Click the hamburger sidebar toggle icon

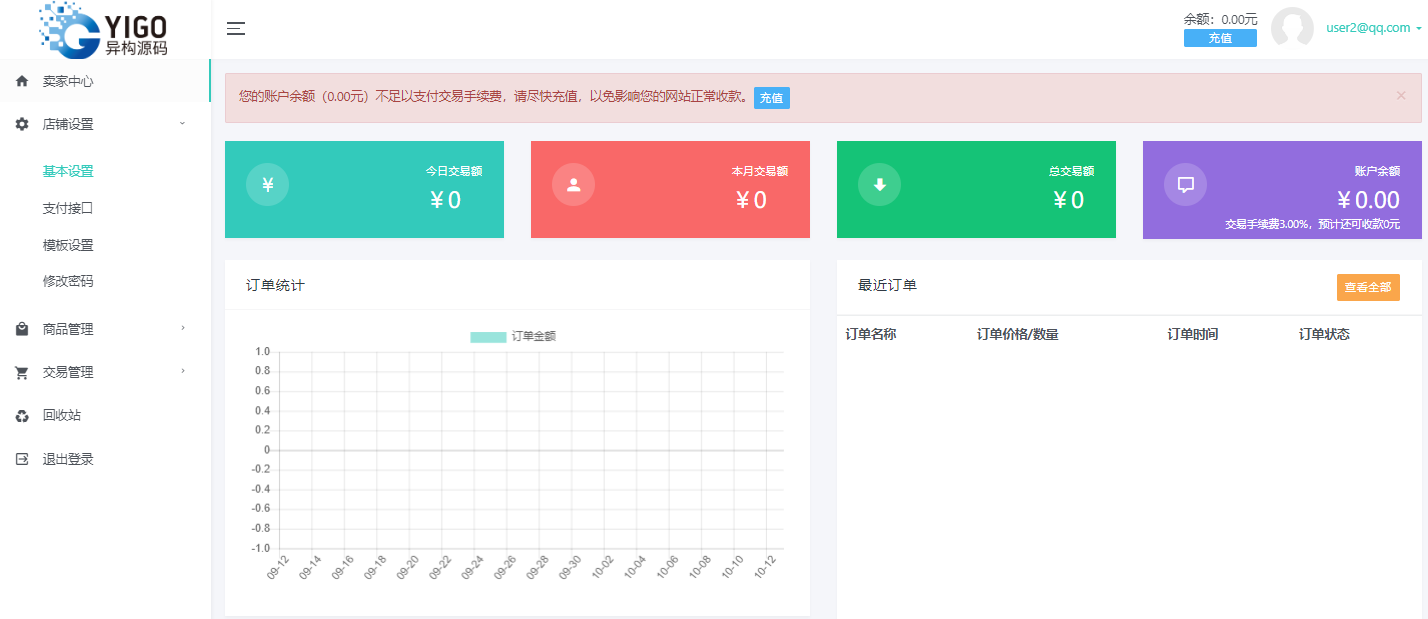pyautogui.click(x=235, y=28)
